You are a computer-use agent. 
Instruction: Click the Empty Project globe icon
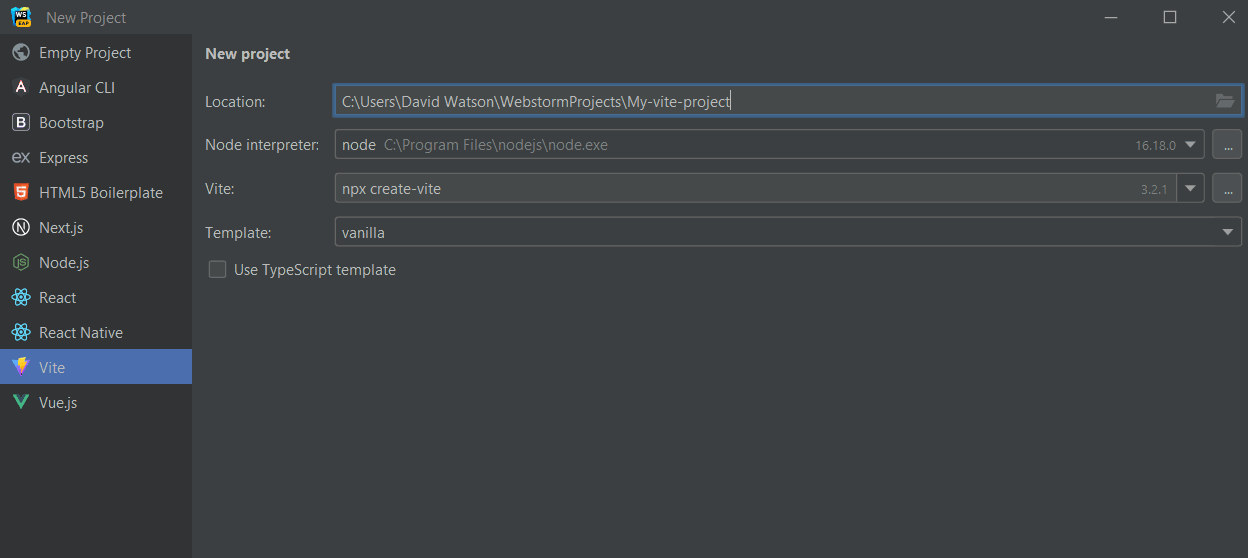[x=20, y=53]
